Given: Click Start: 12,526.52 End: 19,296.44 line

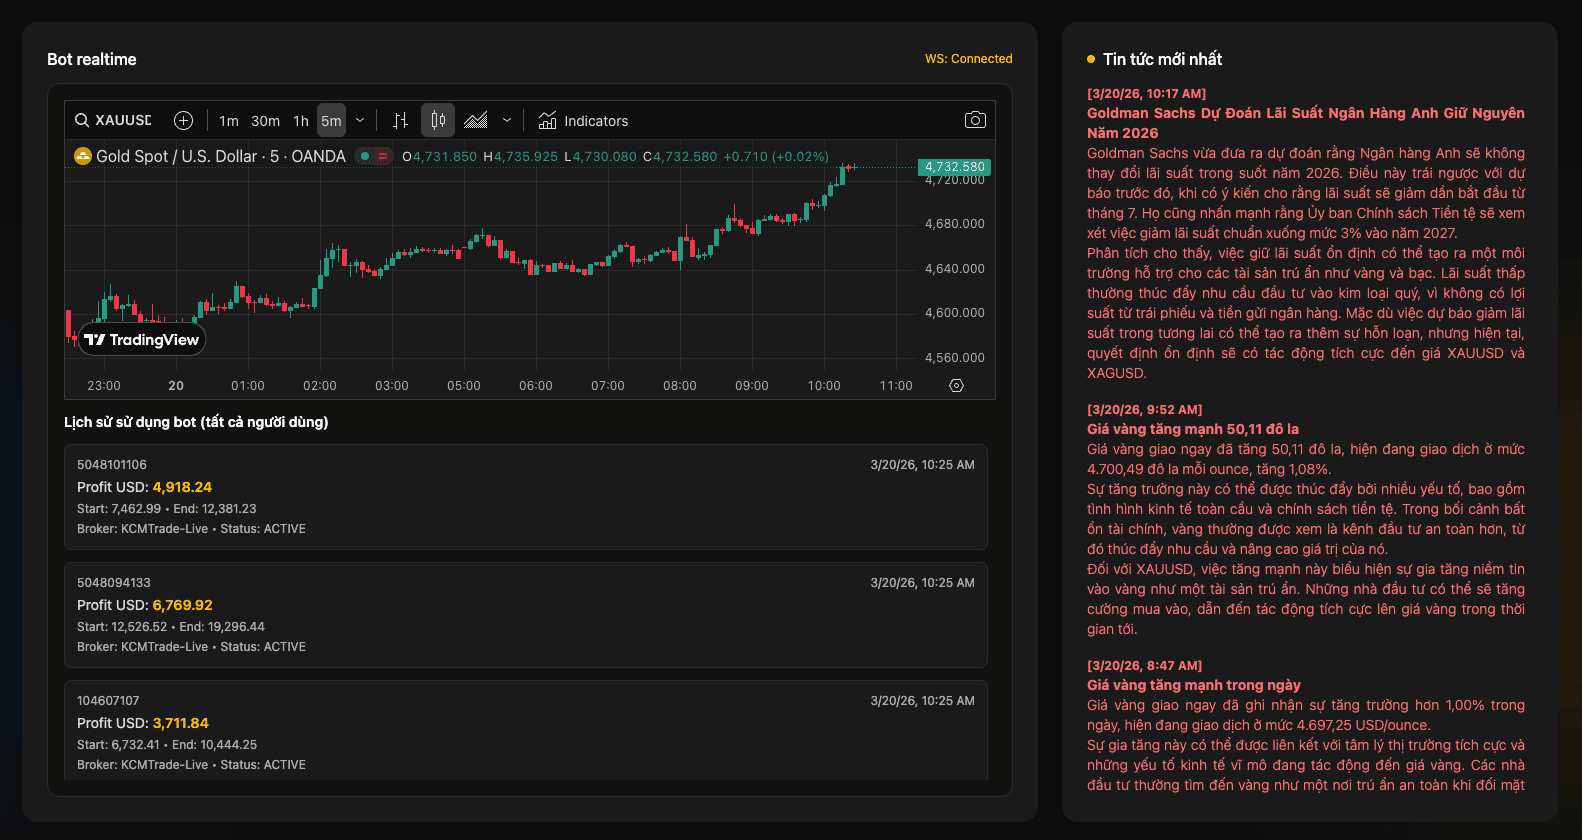Looking at the screenshot, I should [171, 627].
